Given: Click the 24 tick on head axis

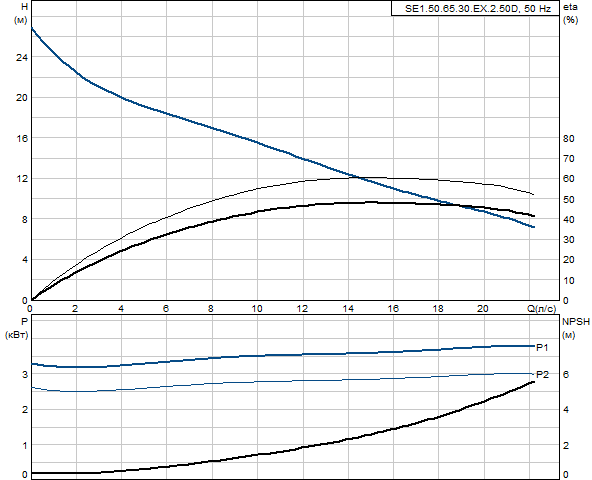Looking at the screenshot, I should coord(22,57).
